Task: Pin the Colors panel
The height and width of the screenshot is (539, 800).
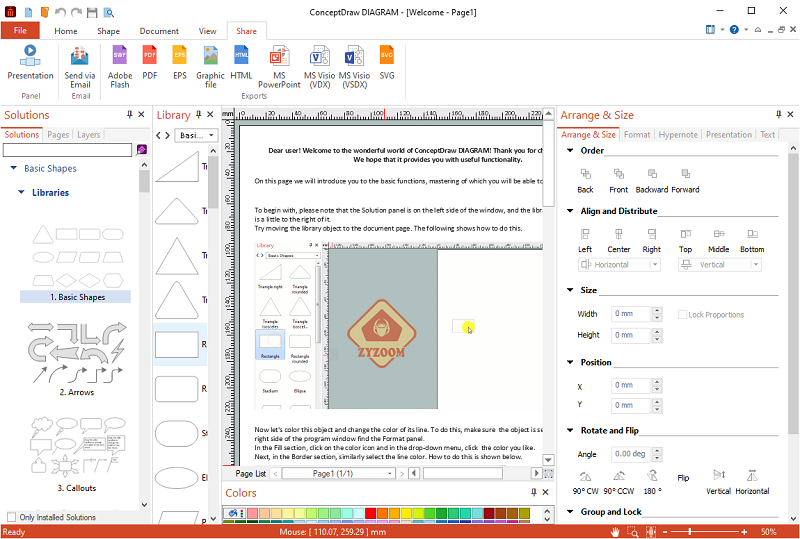Action: (534, 493)
